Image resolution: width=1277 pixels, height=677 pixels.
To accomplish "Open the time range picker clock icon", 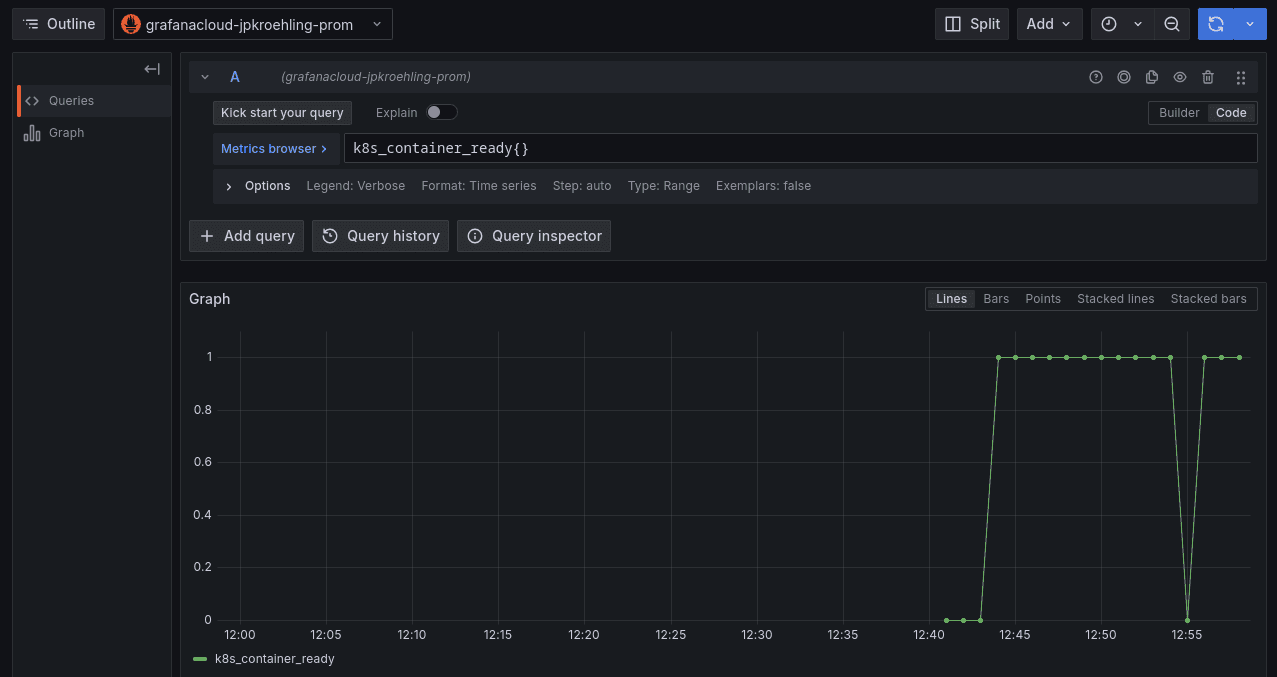I will (1110, 23).
